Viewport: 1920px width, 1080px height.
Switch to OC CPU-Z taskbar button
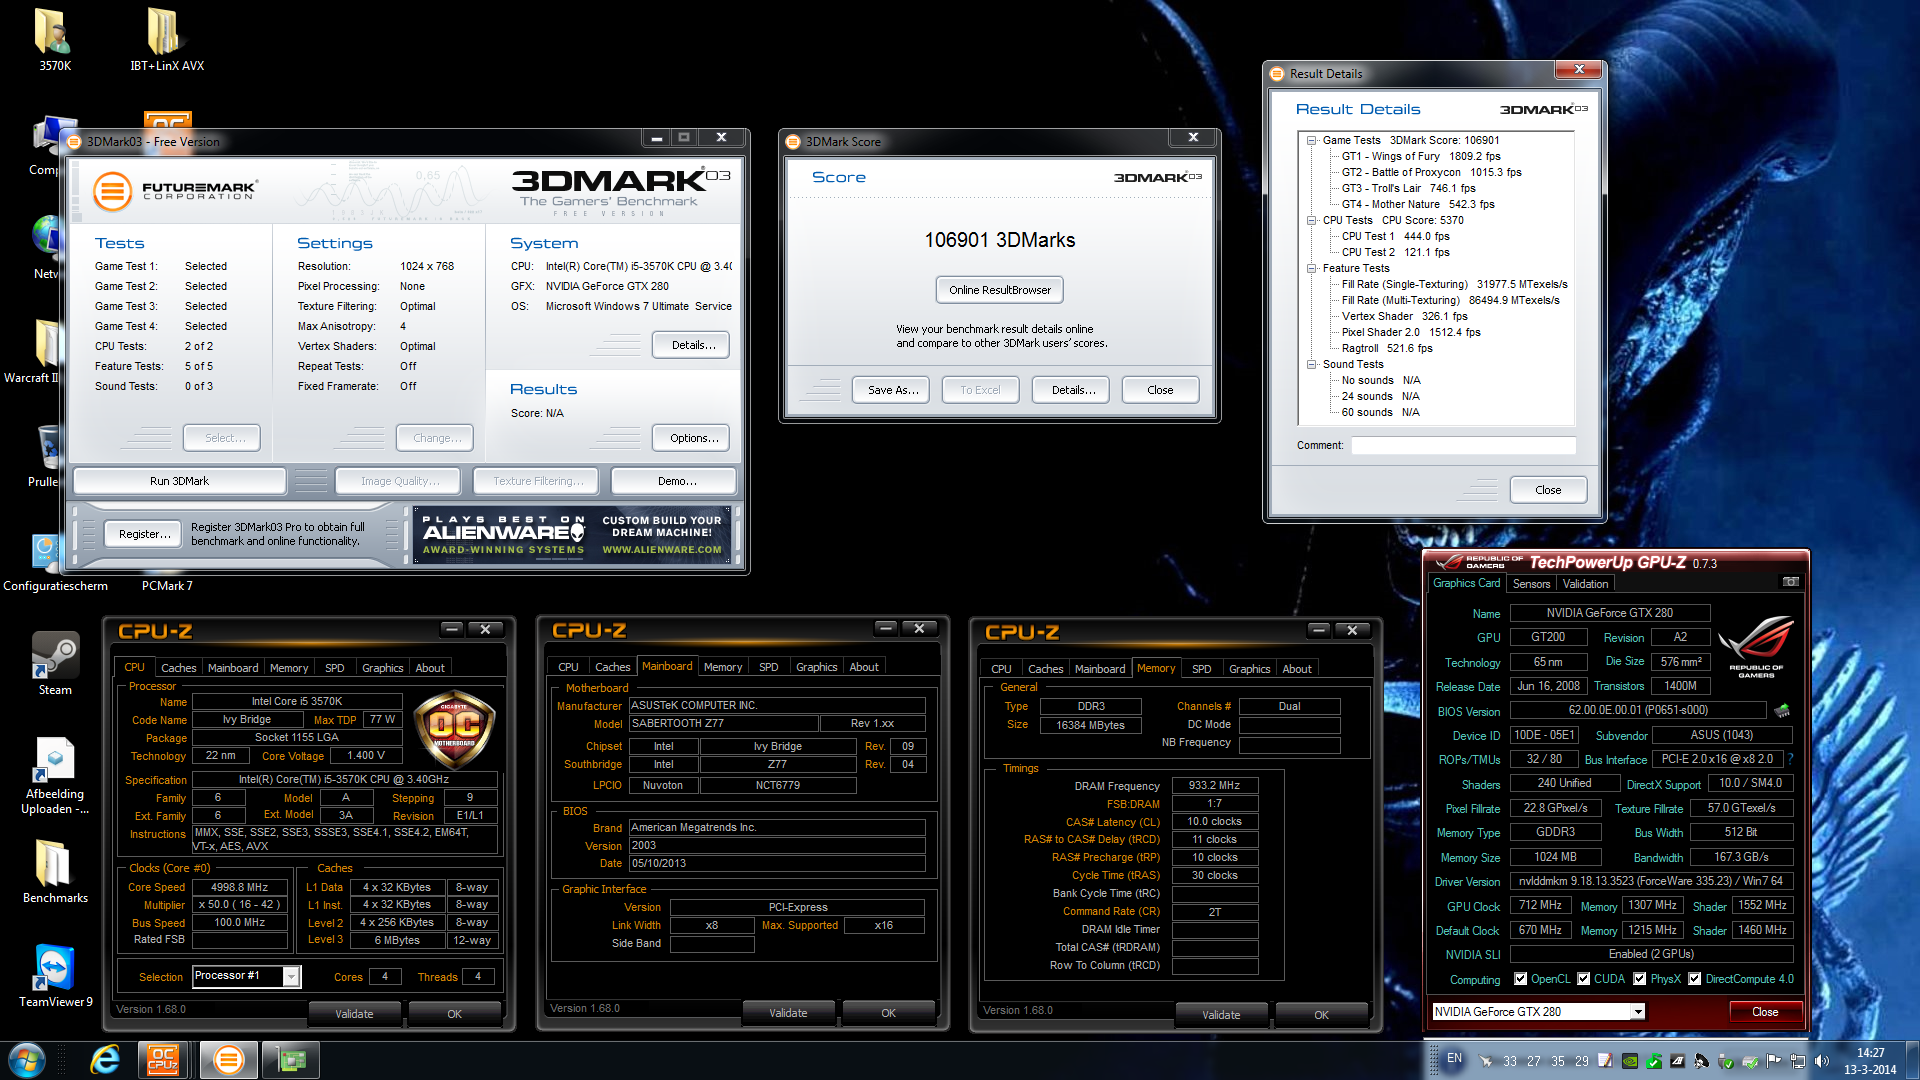[x=164, y=1059]
